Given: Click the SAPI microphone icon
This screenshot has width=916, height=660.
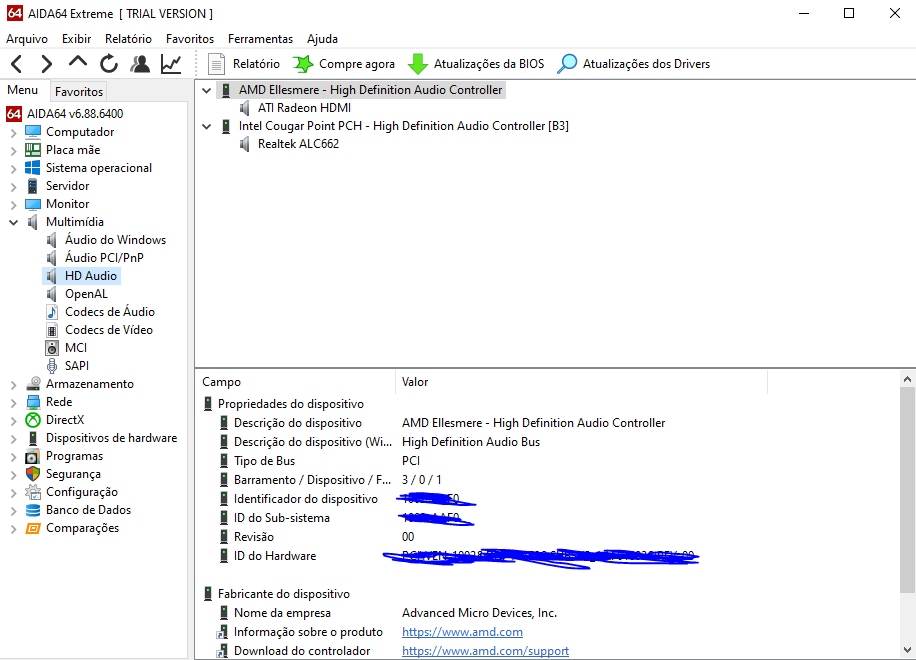Looking at the screenshot, I should tap(52, 366).
